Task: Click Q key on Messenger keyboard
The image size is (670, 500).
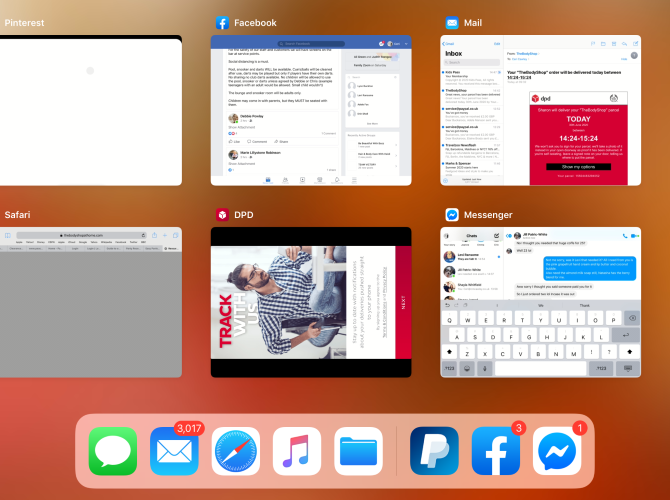Action: pyautogui.click(x=449, y=318)
